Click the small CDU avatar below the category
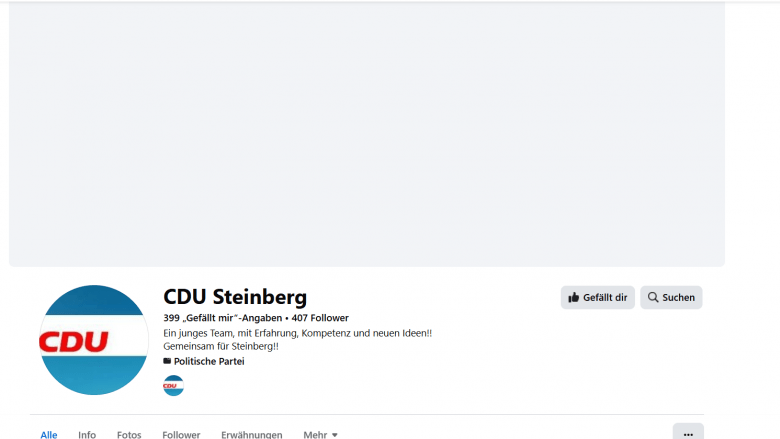Viewport: 780px width, 439px height. tap(173, 385)
